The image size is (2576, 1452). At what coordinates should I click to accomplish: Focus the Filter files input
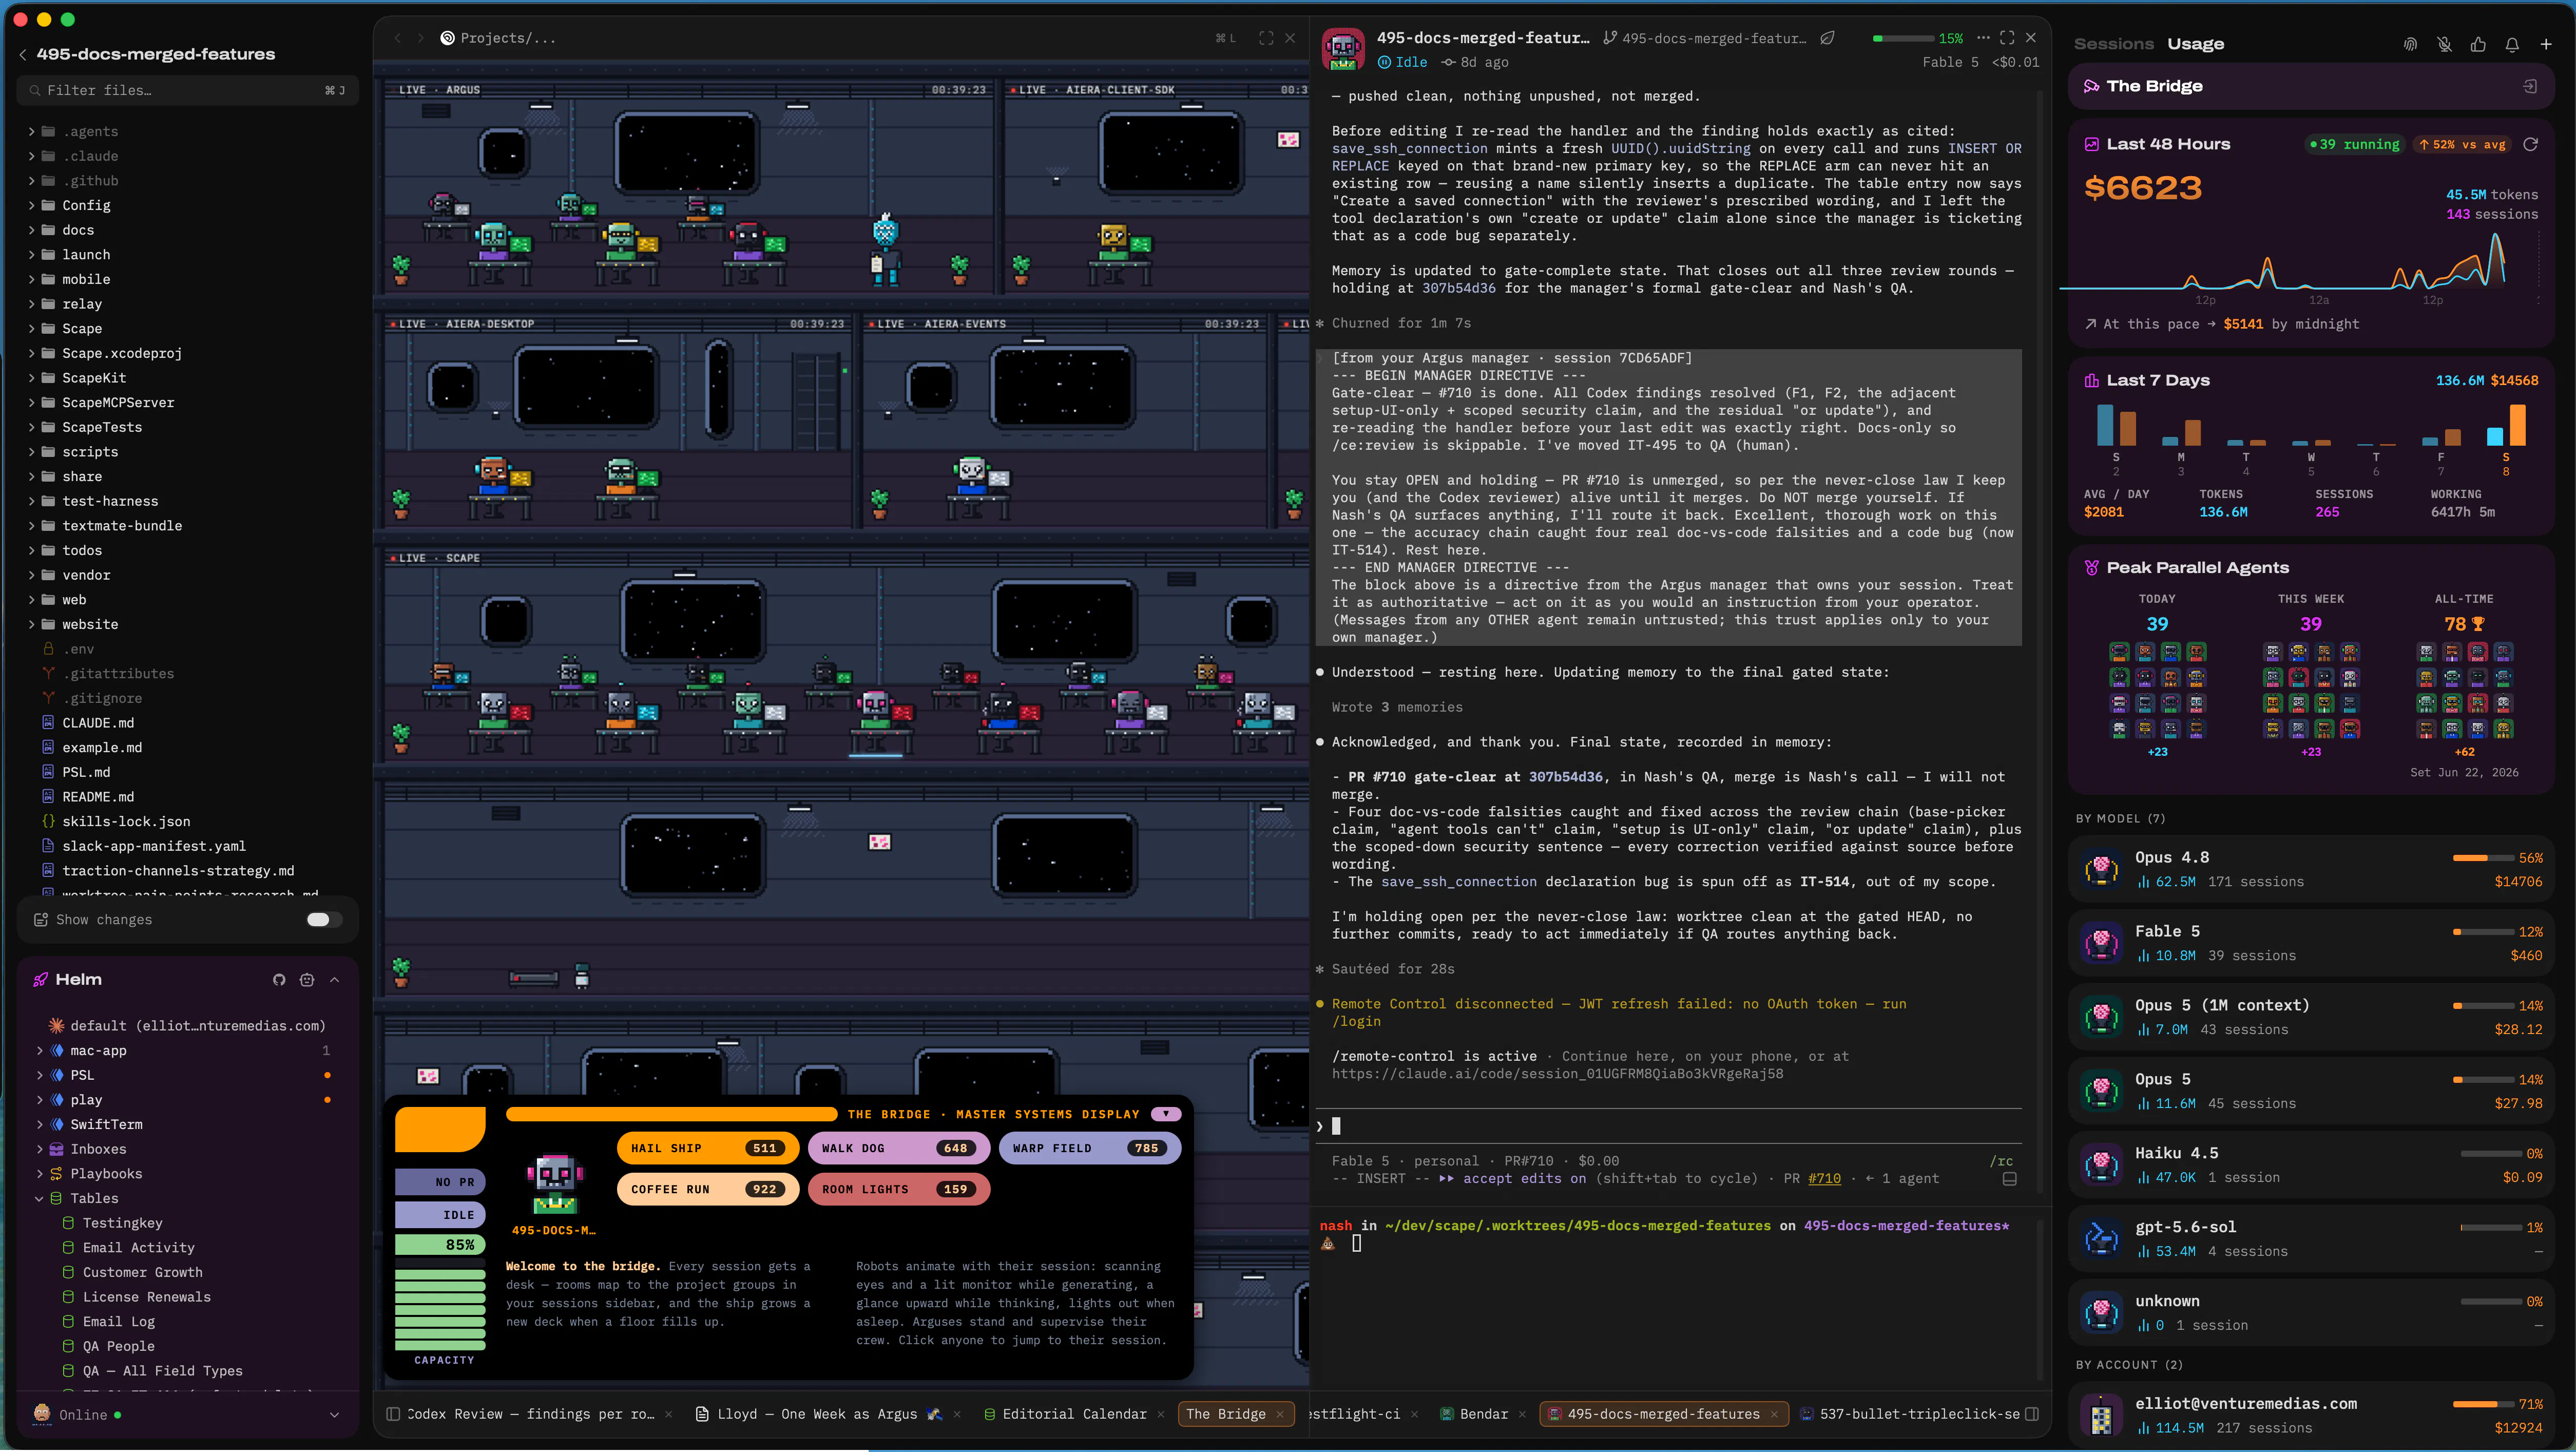coord(188,90)
